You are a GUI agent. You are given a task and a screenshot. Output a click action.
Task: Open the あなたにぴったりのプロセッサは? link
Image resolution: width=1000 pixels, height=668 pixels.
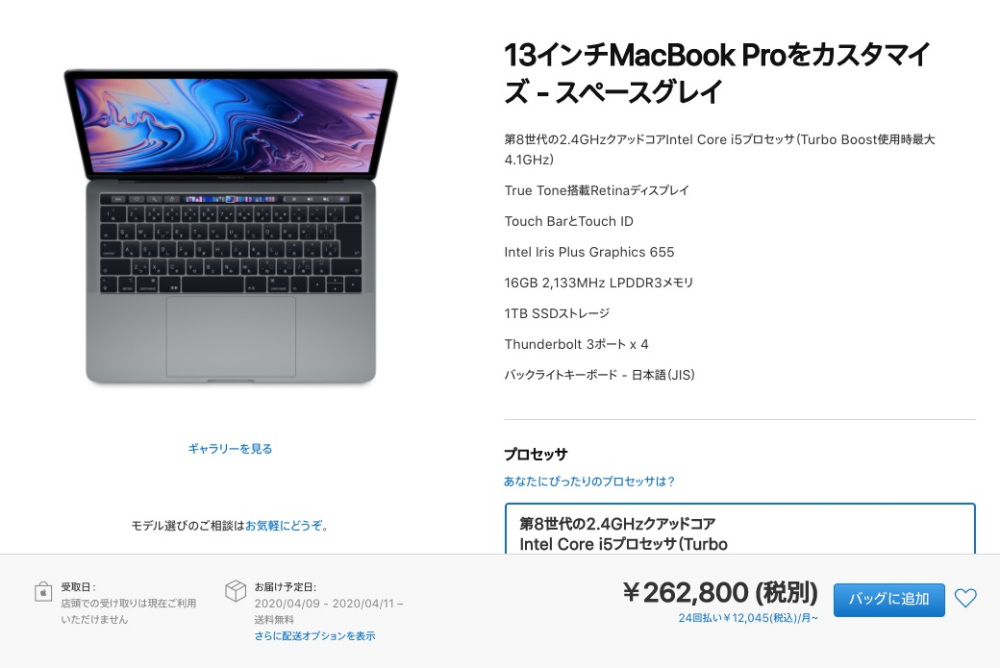coord(589,481)
